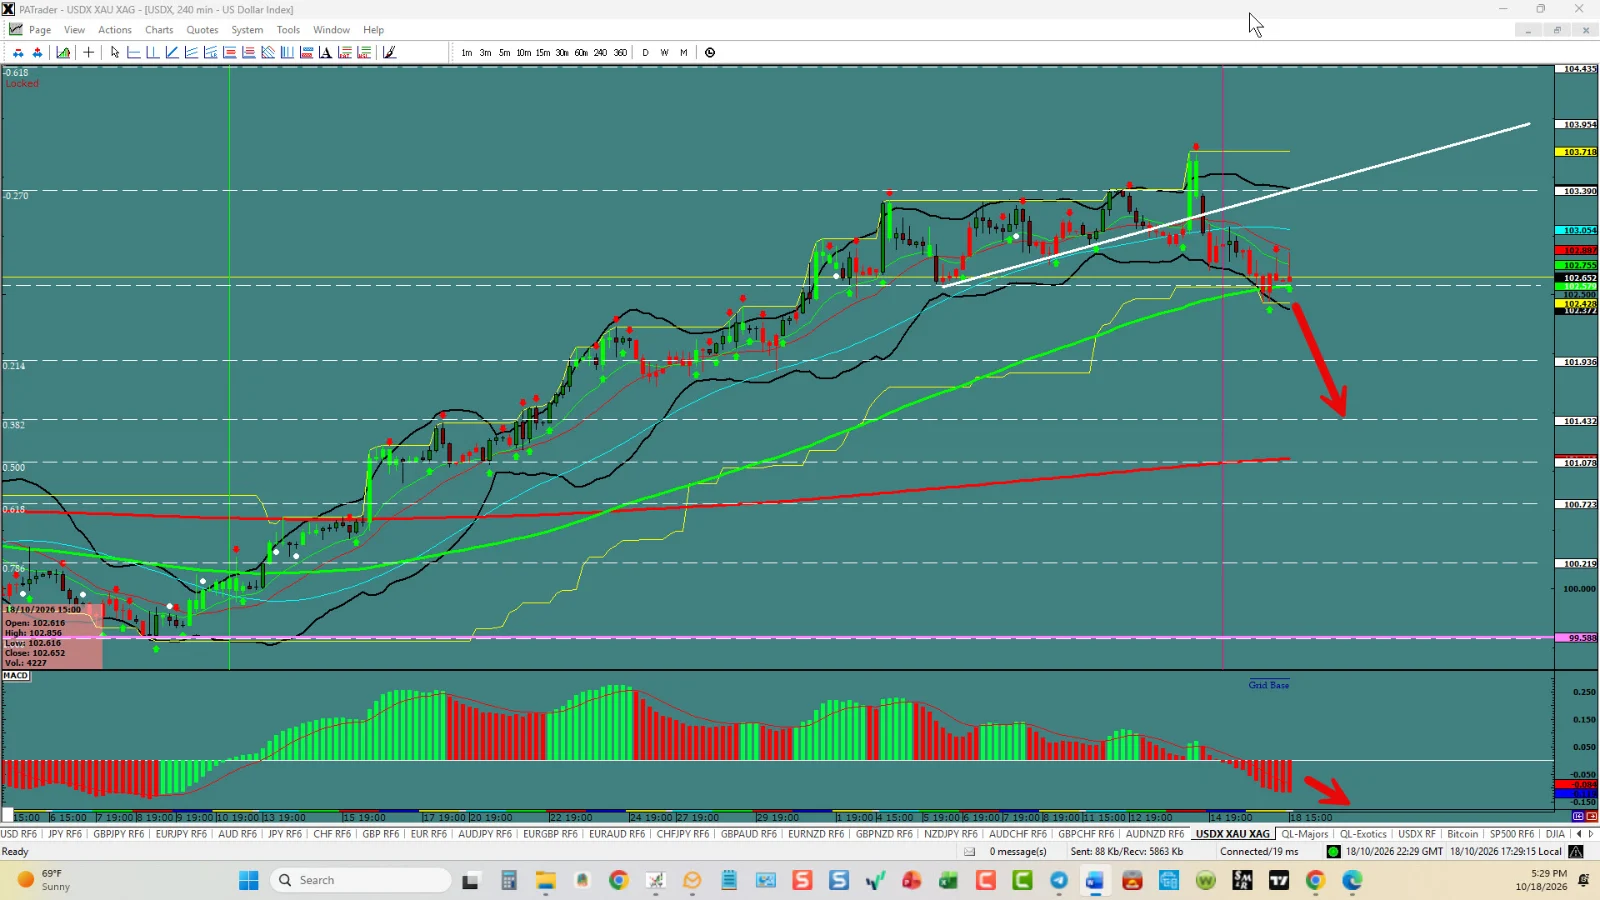Open the Actions menu

coord(115,30)
